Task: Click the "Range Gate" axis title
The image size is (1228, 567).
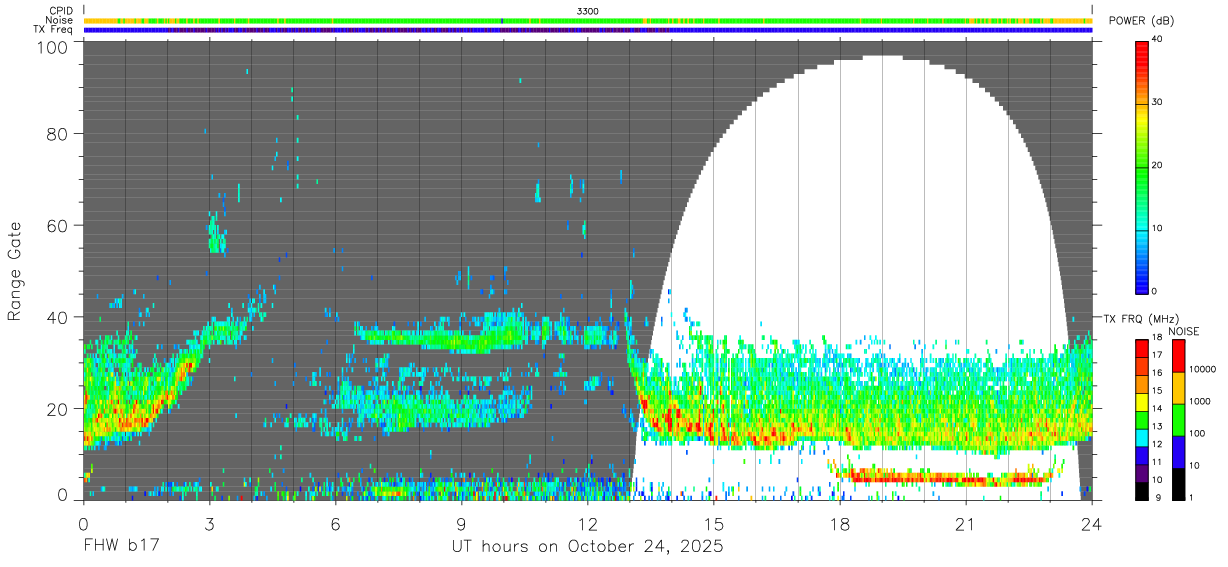Action: (x=15, y=270)
